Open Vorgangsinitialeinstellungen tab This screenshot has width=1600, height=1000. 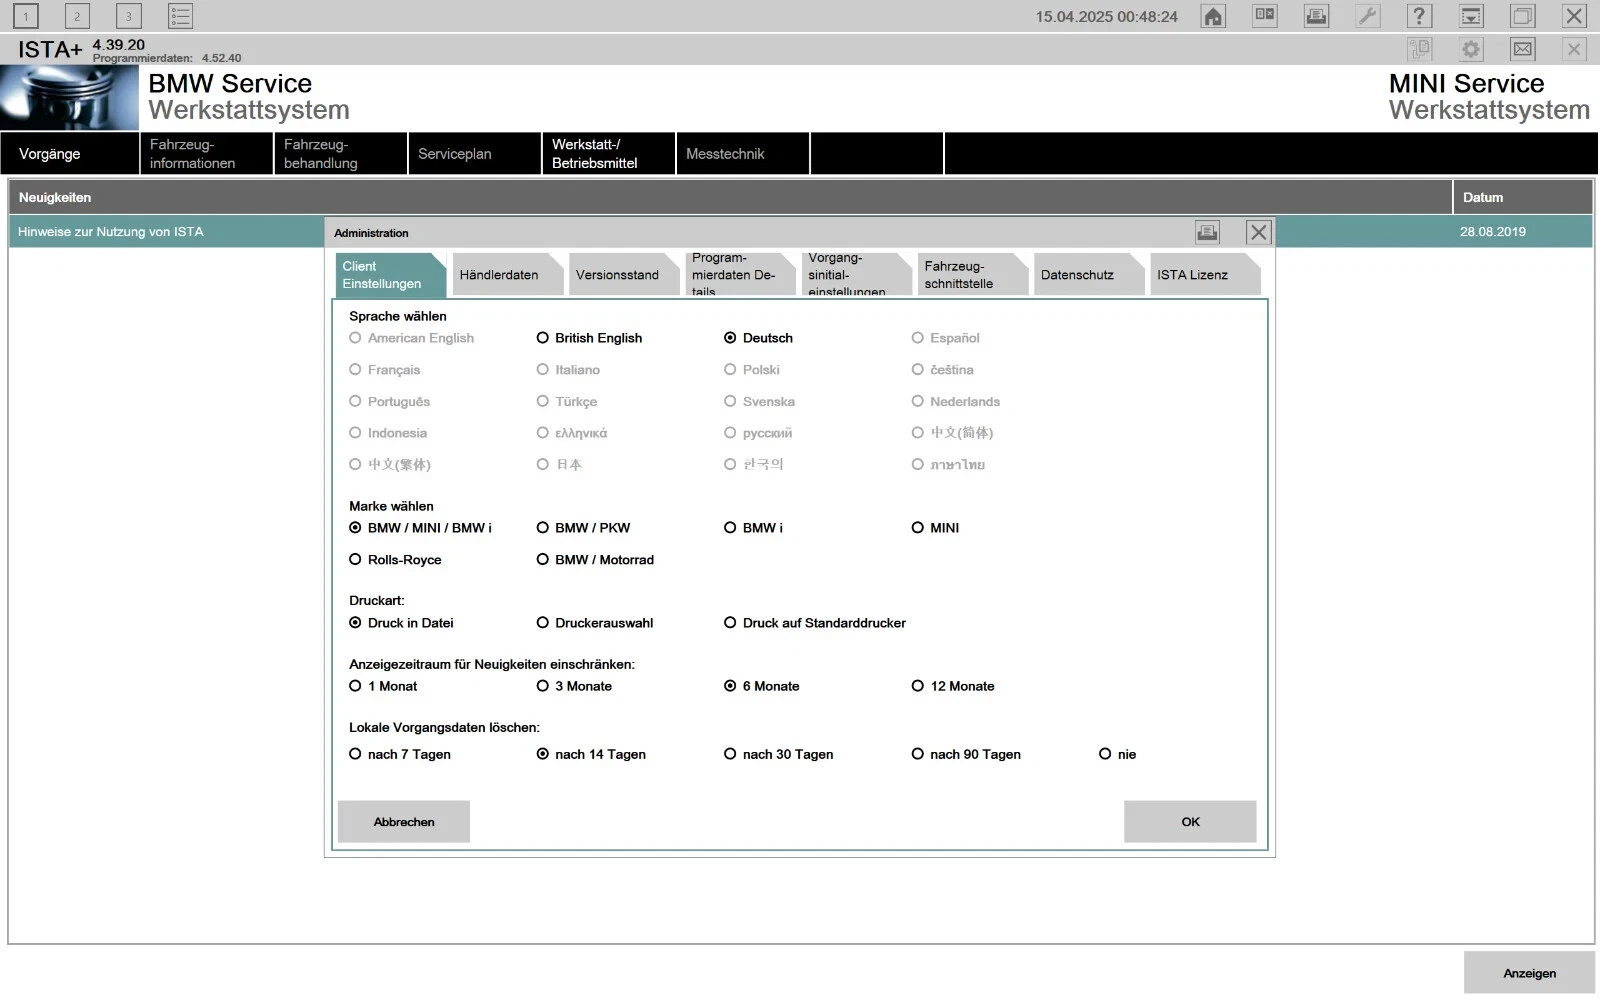pos(856,275)
